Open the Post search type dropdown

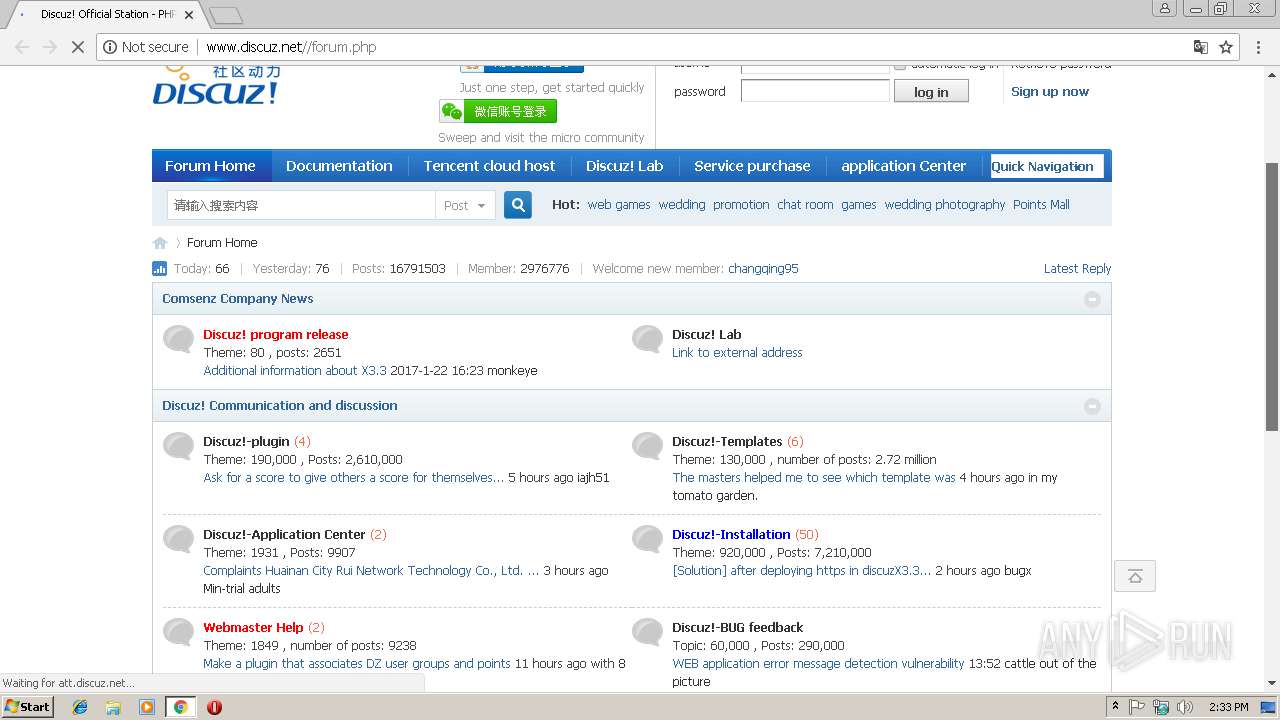click(465, 205)
